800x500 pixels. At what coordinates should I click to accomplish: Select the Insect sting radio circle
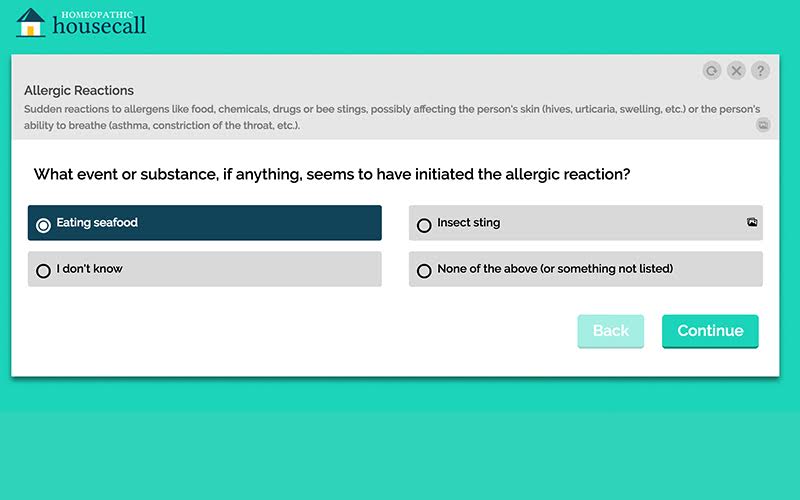tap(424, 225)
